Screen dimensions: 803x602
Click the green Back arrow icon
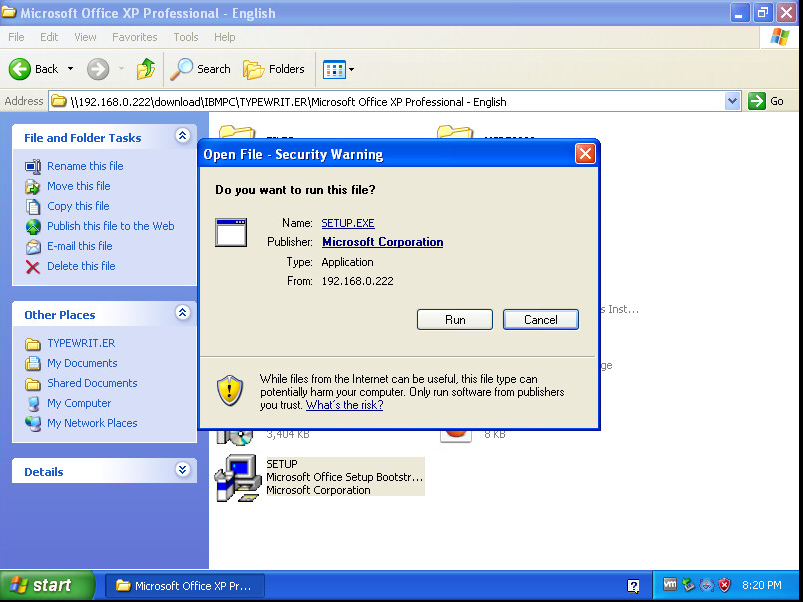coord(19,69)
